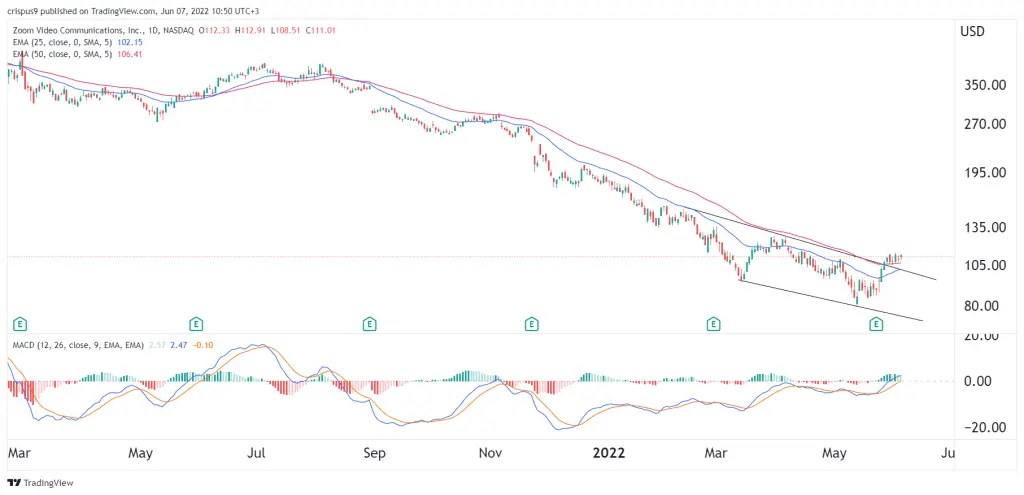The width and height of the screenshot is (1024, 495).
Task: Click the TradingView logo at the bottom
Action: tap(40, 483)
